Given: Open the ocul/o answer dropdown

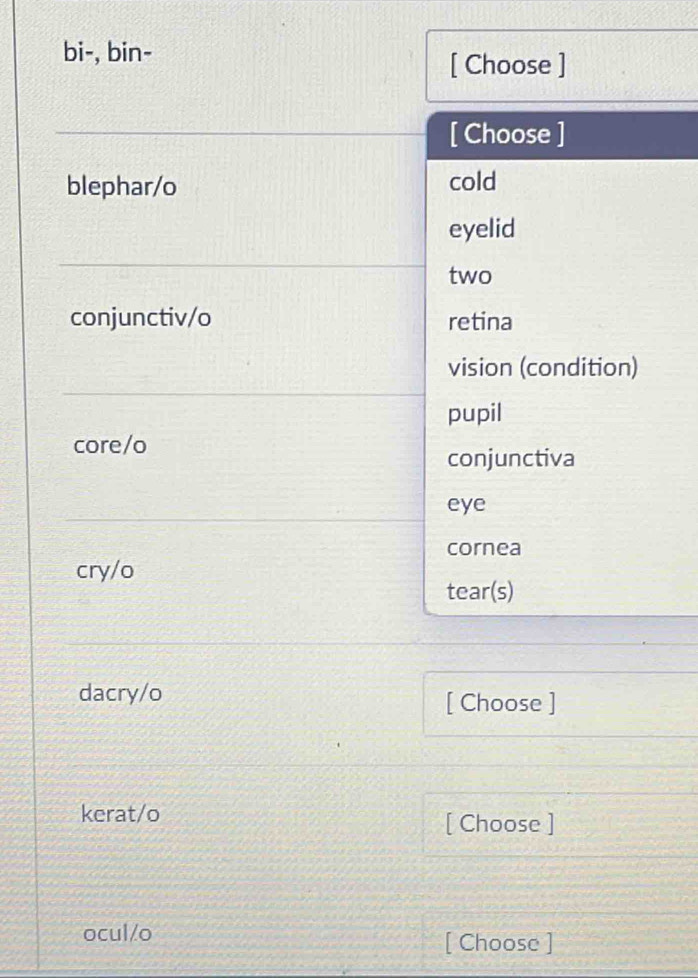Looking at the screenshot, I should [560, 942].
